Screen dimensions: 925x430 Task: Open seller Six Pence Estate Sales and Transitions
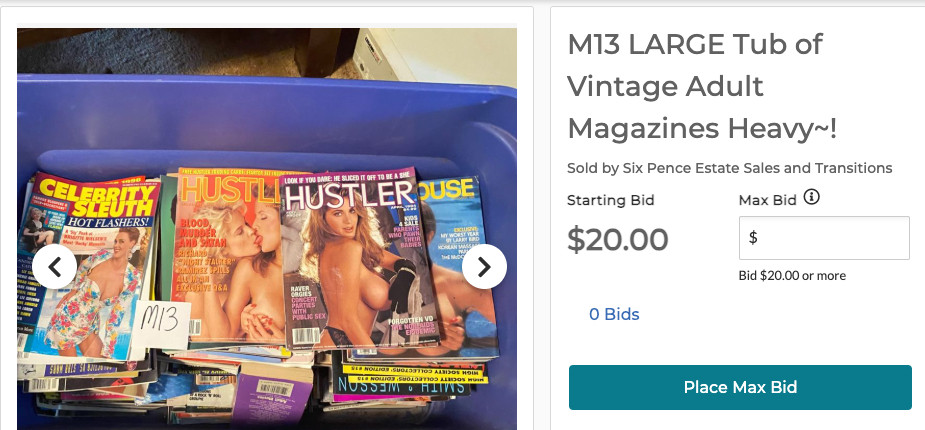757,168
